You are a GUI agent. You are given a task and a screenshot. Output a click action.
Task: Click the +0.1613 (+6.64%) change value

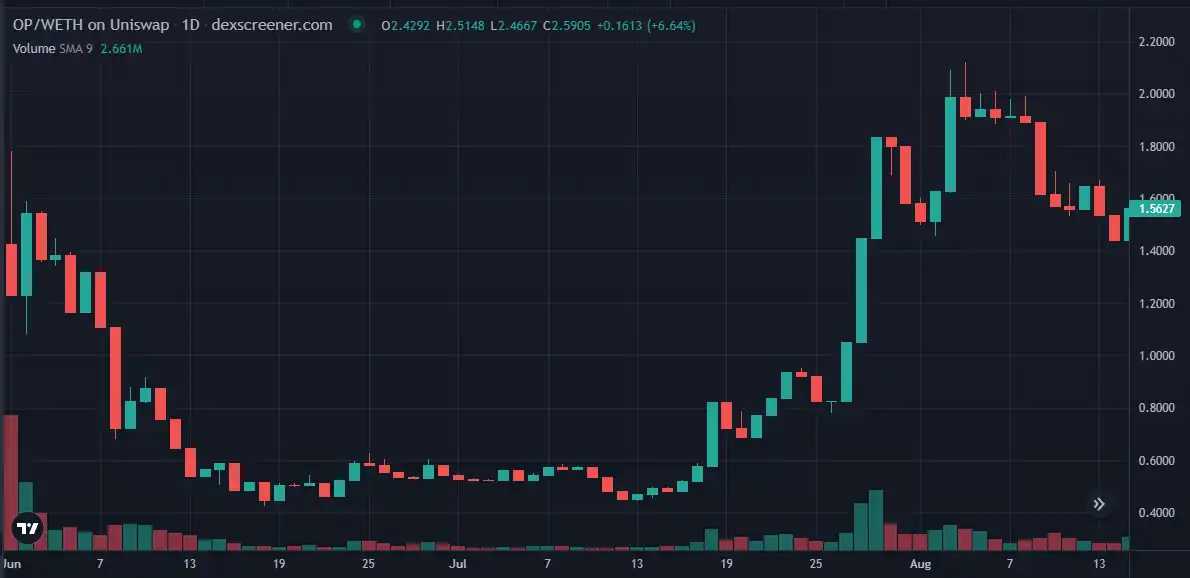647,25
